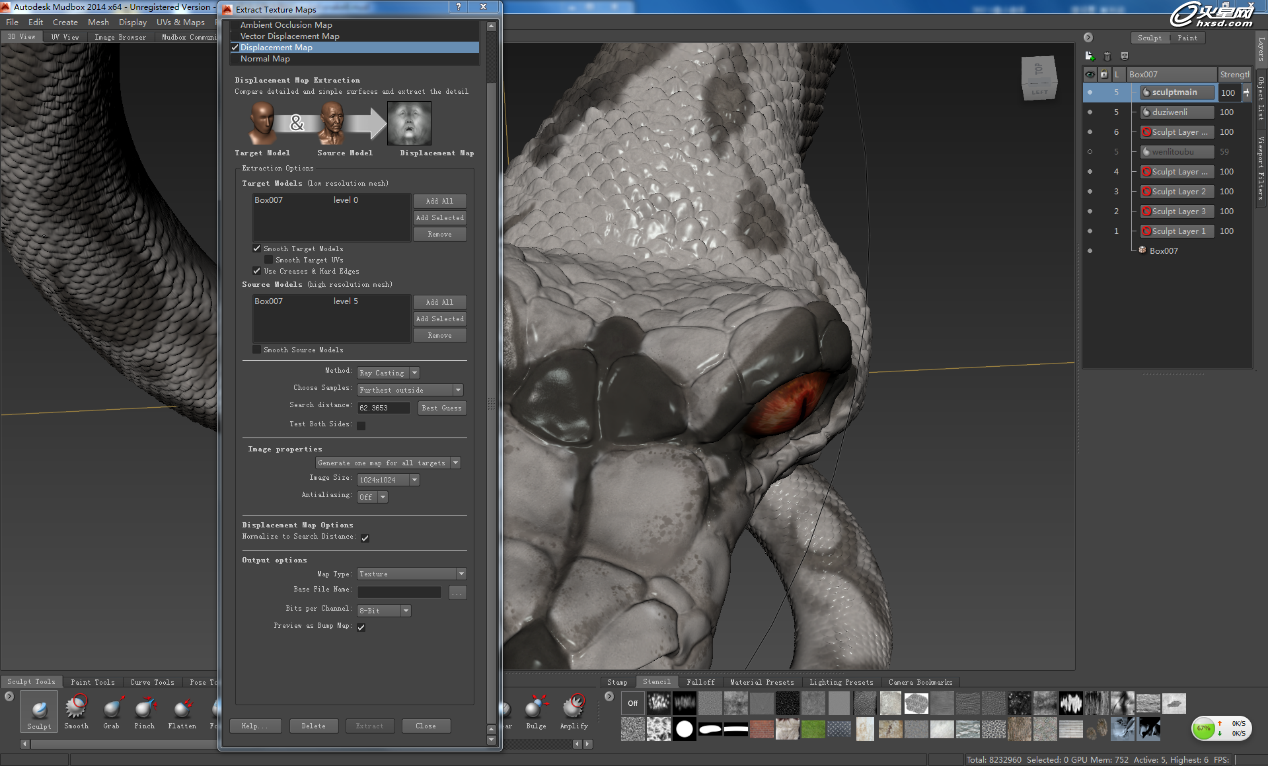Switch to Curve Tools tab

pos(152,682)
